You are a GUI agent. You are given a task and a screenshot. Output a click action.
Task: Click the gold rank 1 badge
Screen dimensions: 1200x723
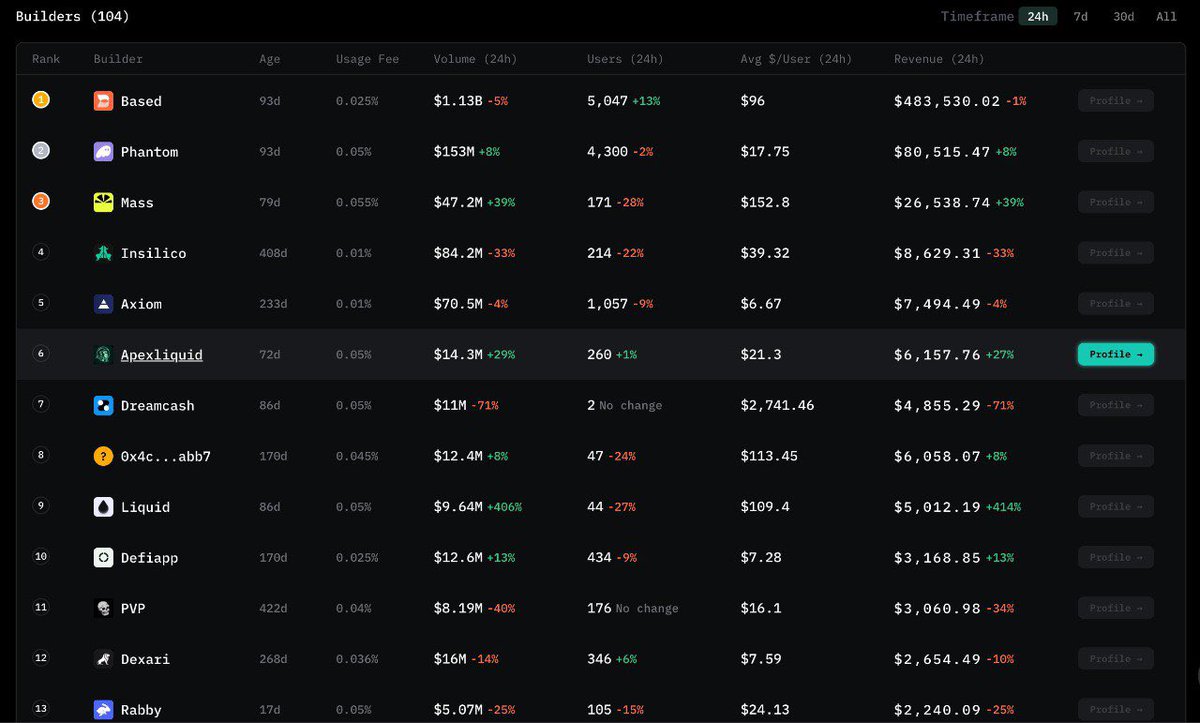point(41,100)
